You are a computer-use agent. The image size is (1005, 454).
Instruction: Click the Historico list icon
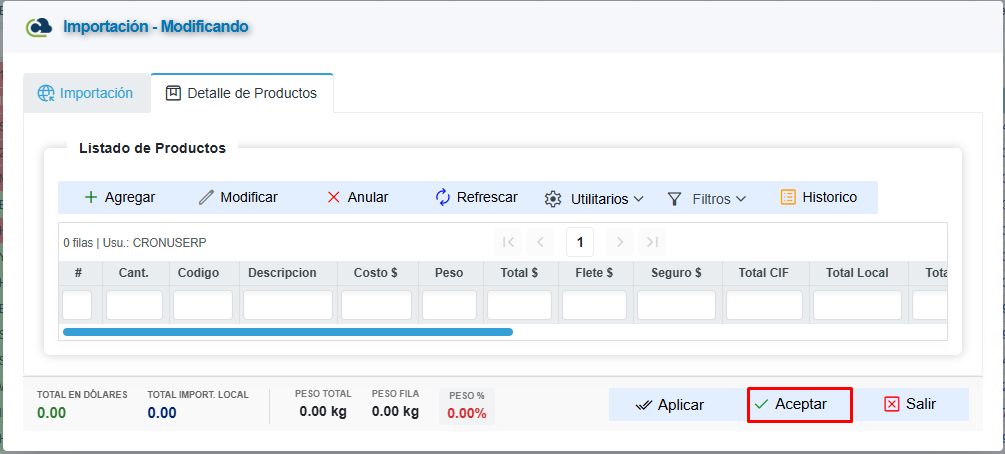click(x=788, y=197)
